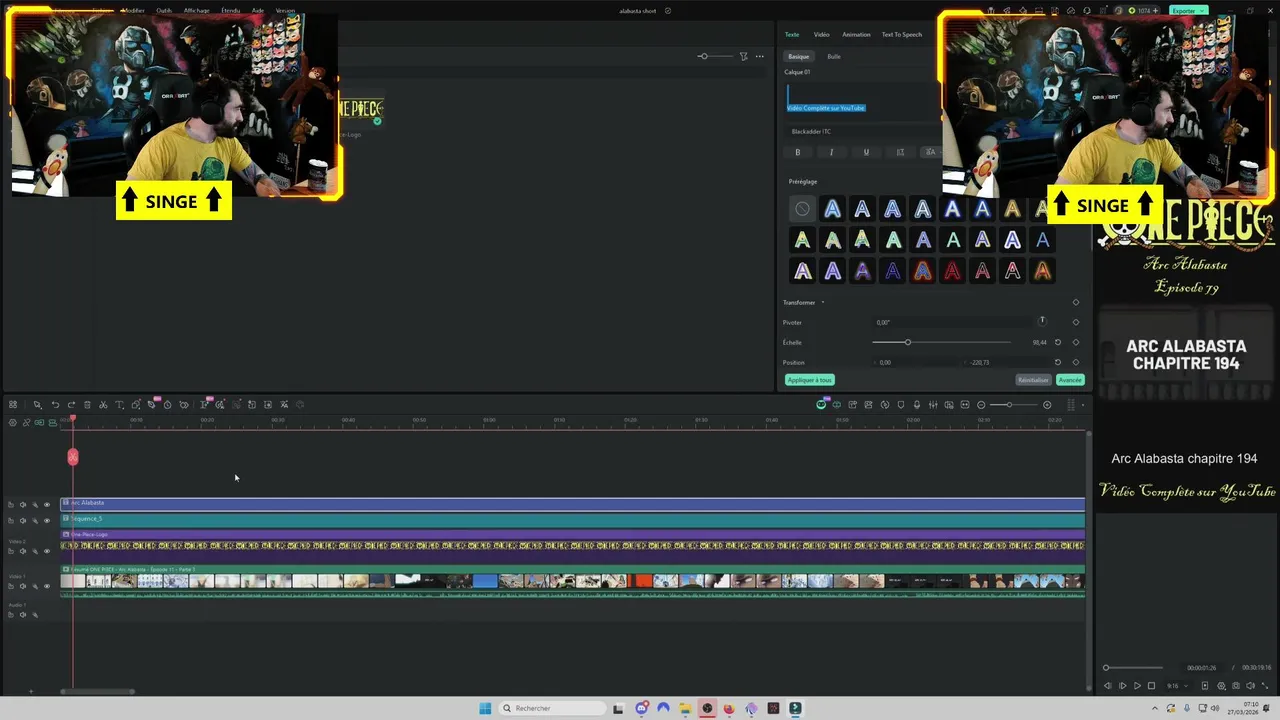This screenshot has height=720, width=1280.
Task: Click the microphone voiceover icon
Action: pos(917,405)
